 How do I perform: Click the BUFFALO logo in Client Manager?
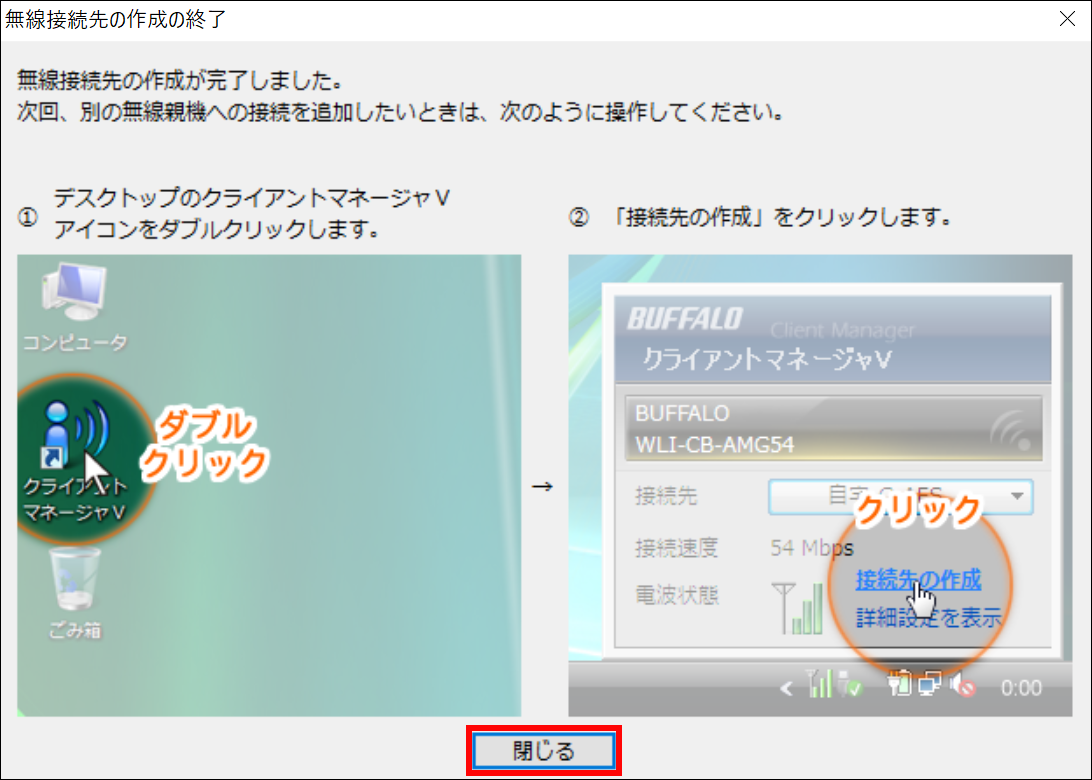coord(685,320)
